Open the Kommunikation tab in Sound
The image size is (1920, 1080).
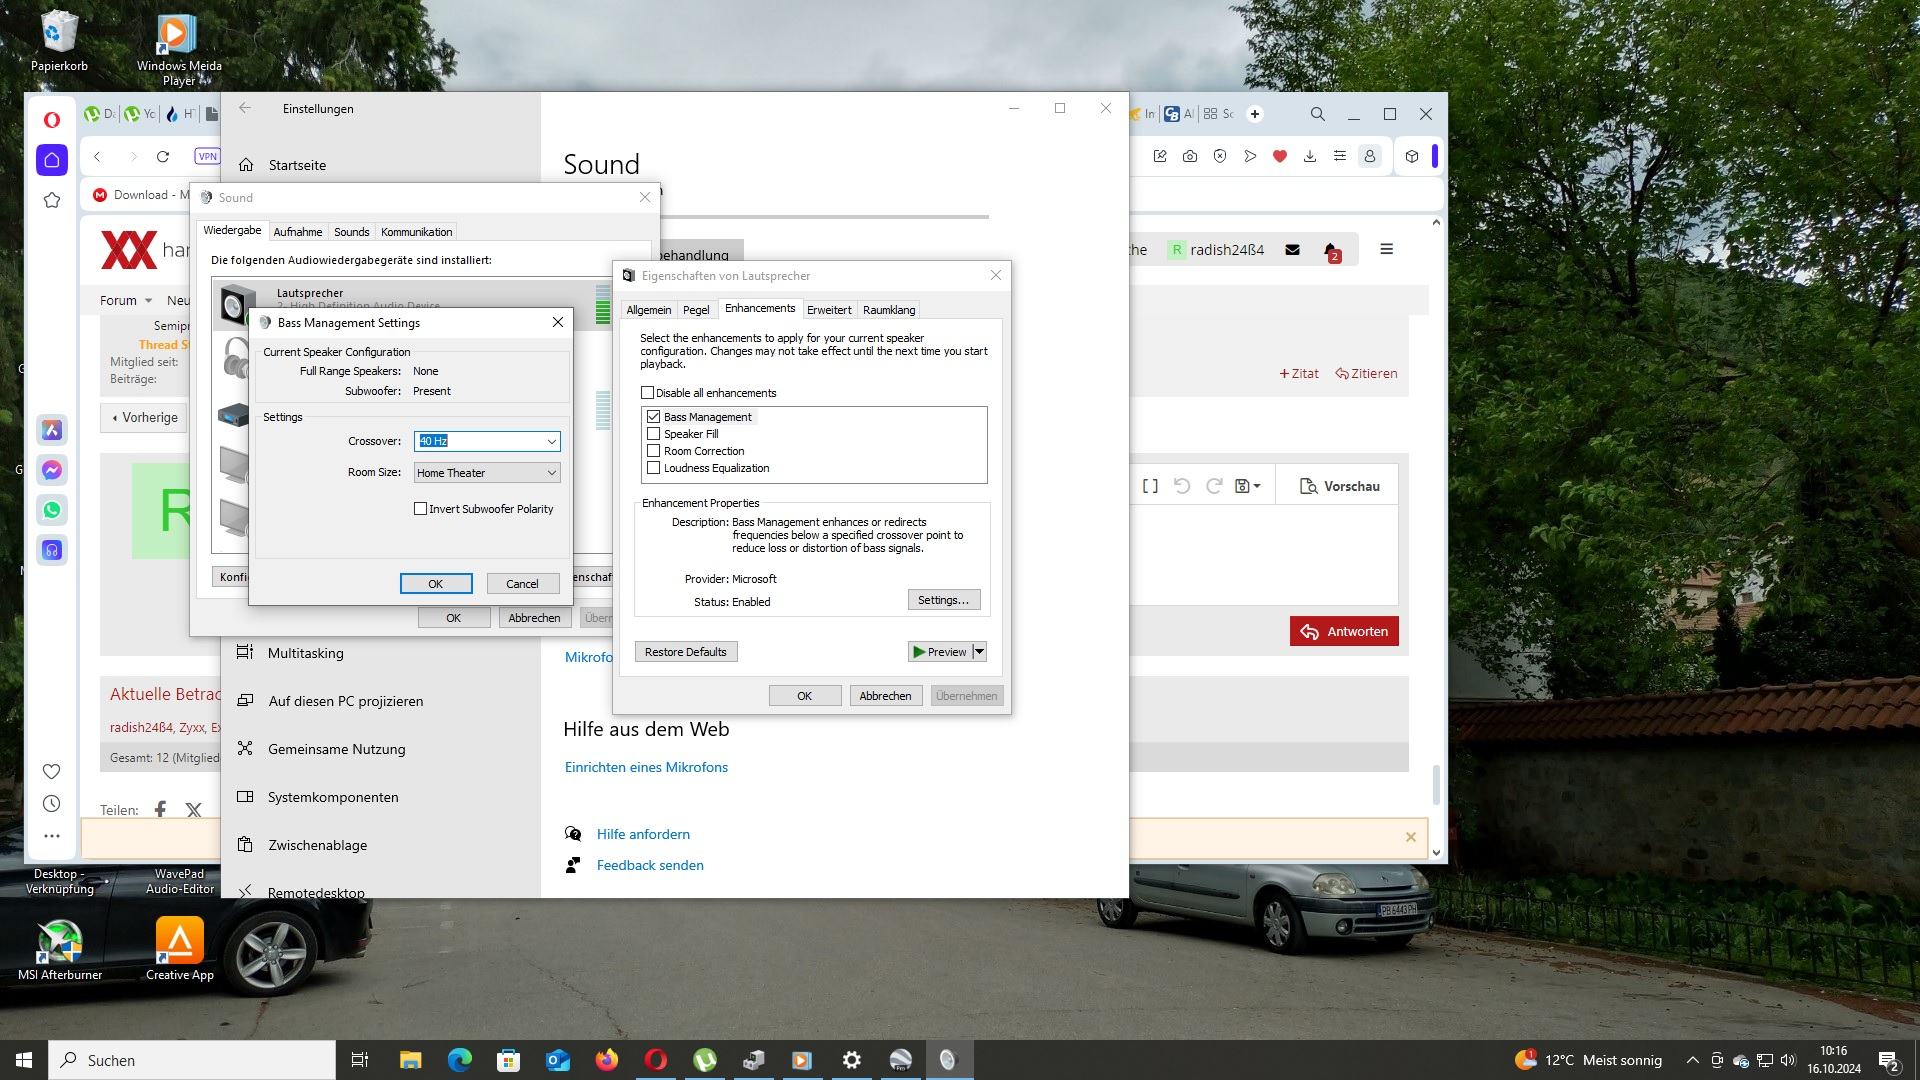coord(416,232)
